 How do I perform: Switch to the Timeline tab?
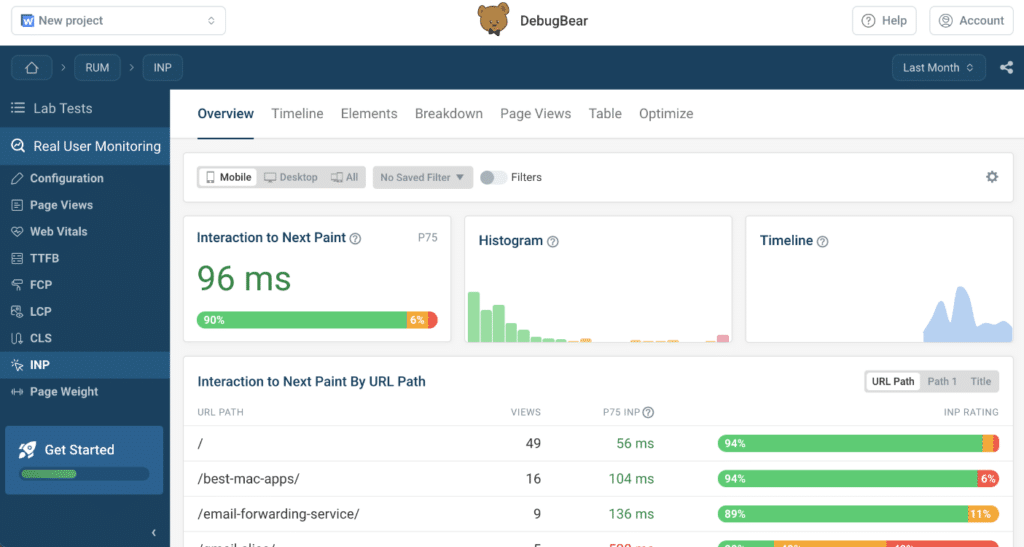click(297, 114)
